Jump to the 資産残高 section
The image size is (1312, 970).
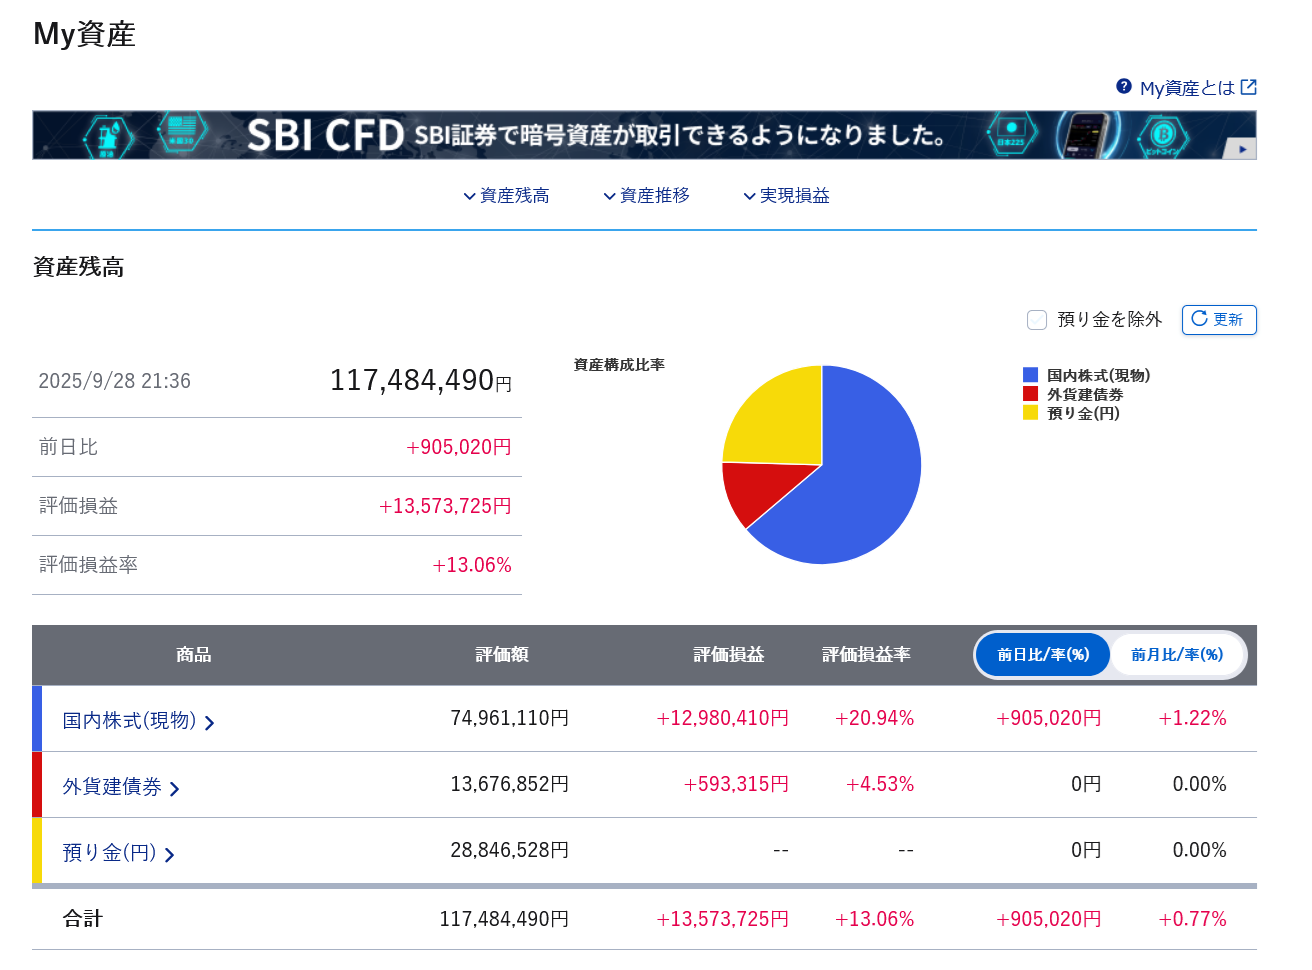click(506, 196)
